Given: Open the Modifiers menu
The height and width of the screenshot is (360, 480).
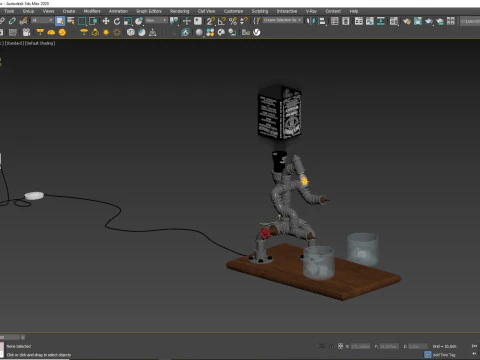Looking at the screenshot, I should tap(92, 11).
